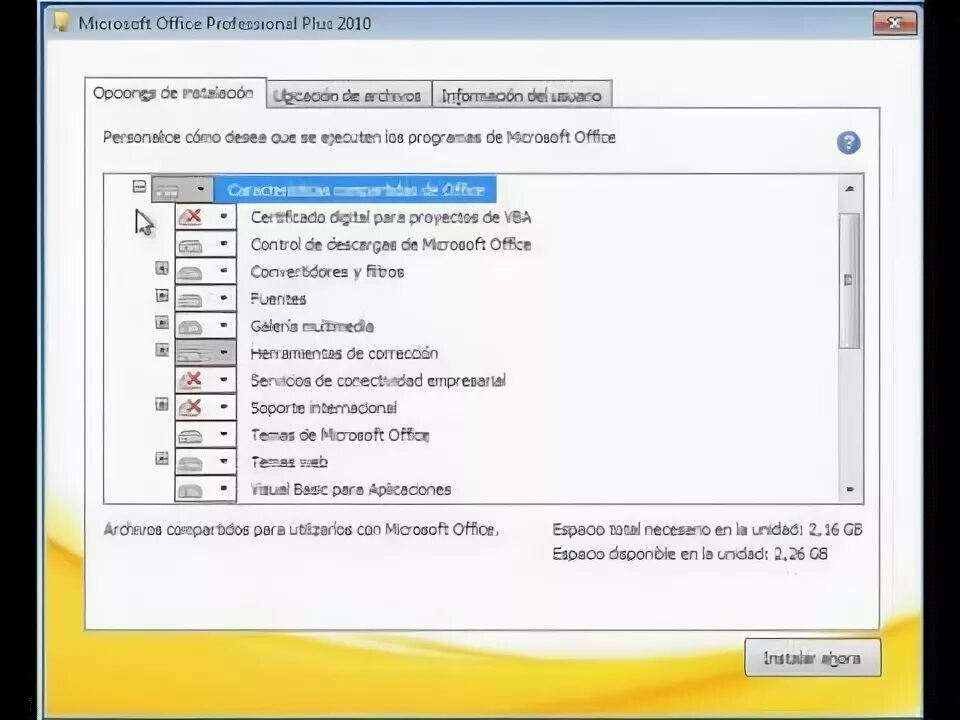Open install state dropdown for Soporte internacional

click(x=206, y=407)
